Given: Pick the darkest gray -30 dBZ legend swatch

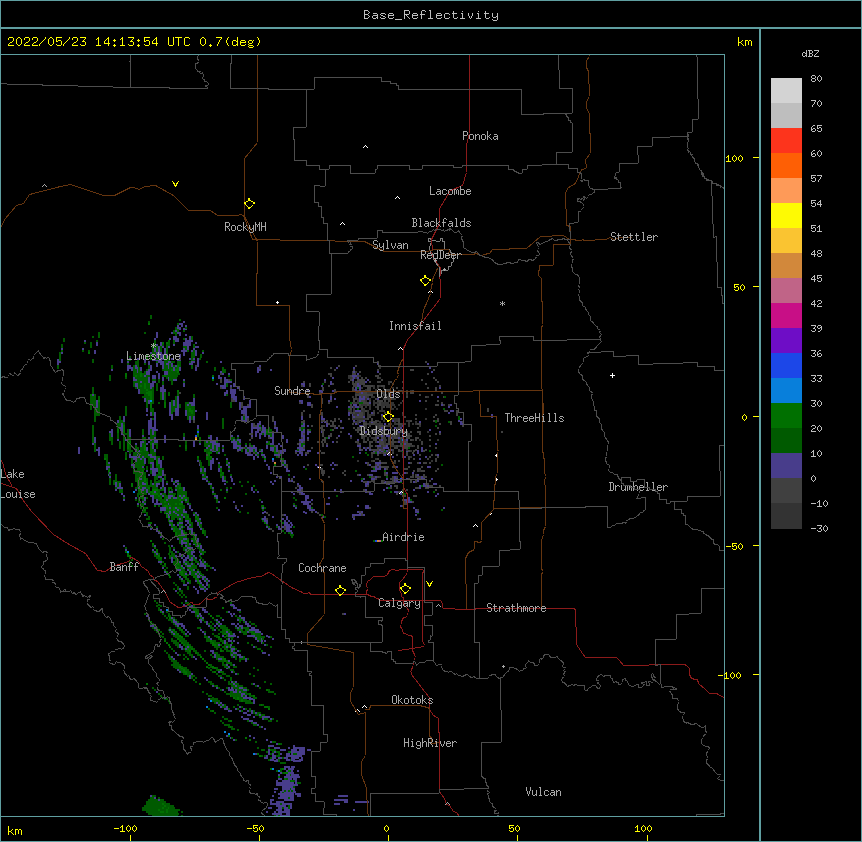Looking at the screenshot, I should click(x=786, y=516).
